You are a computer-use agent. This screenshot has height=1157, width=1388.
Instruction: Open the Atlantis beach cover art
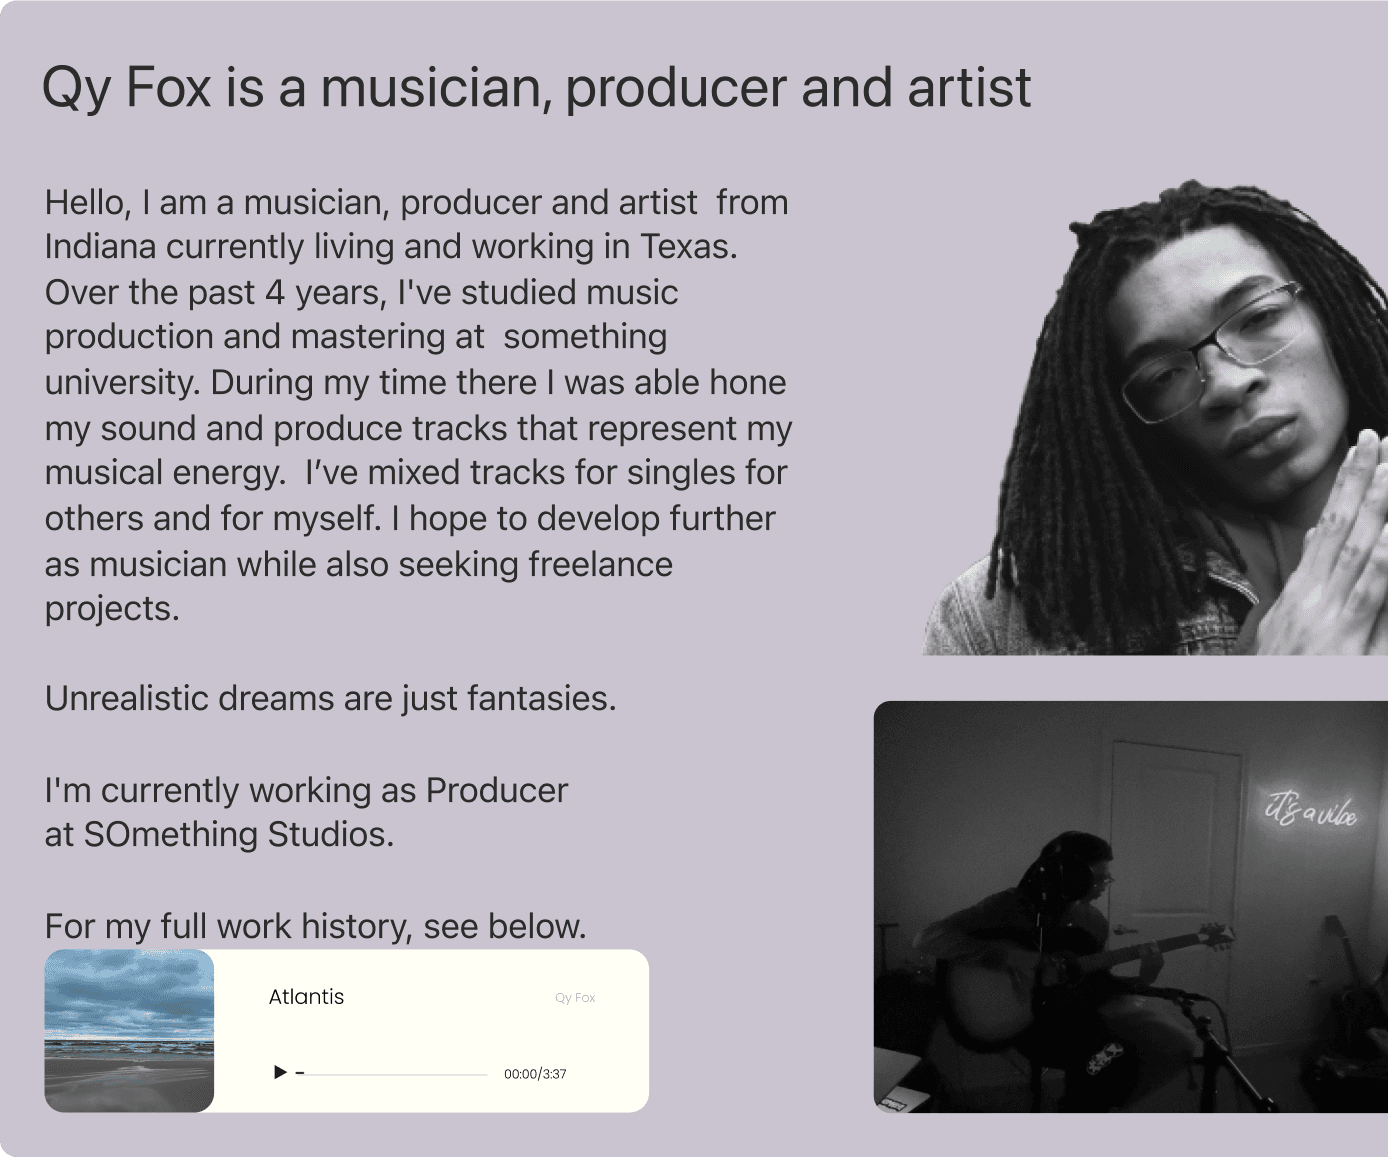point(129,1031)
